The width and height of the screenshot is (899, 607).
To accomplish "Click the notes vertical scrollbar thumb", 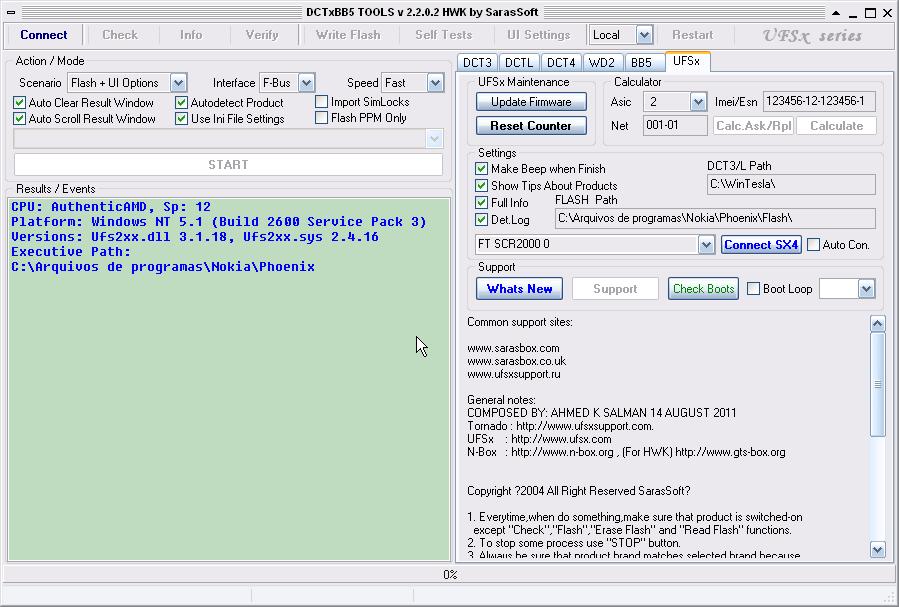I will coord(877,385).
